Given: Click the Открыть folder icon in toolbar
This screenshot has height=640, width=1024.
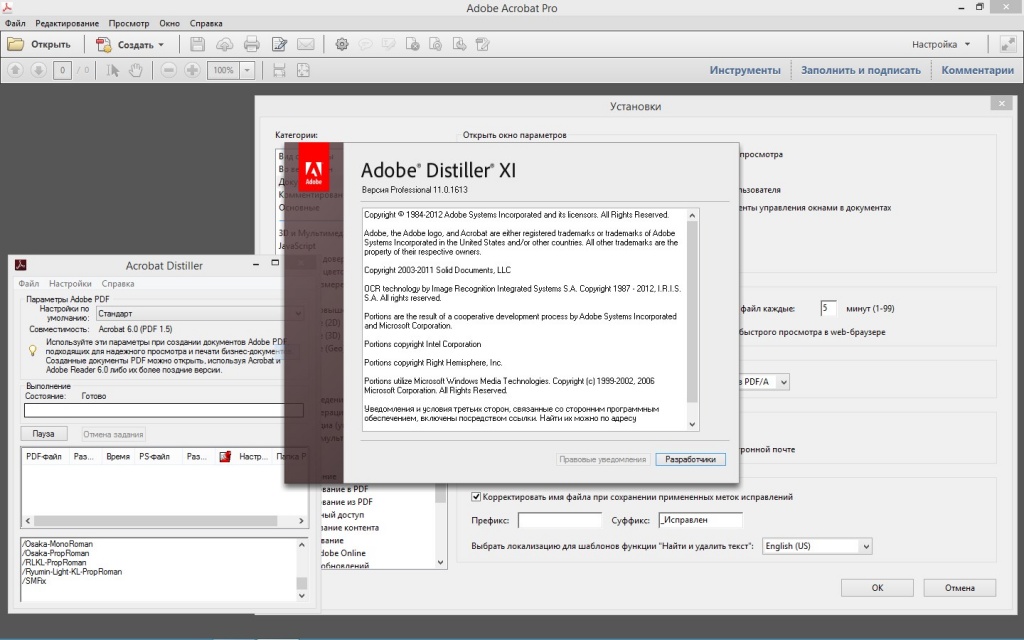Looking at the screenshot, I should click(16, 44).
